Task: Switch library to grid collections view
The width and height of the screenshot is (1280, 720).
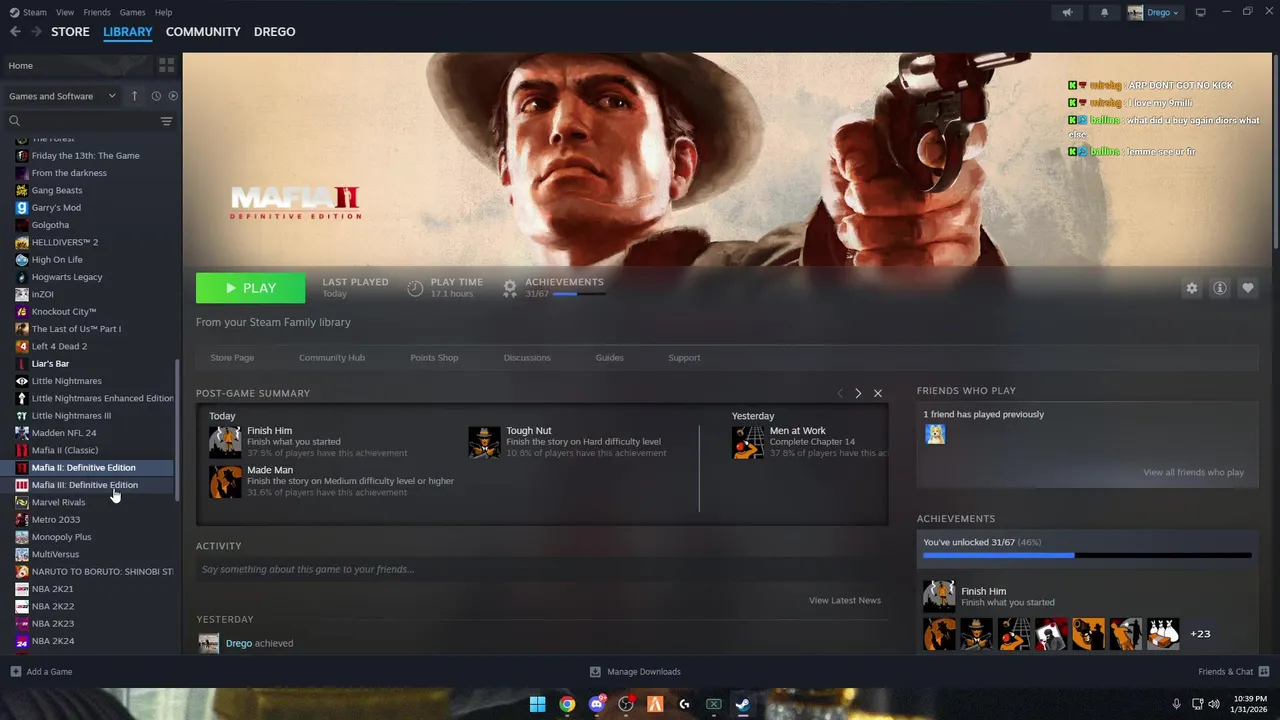Action: pos(166,65)
